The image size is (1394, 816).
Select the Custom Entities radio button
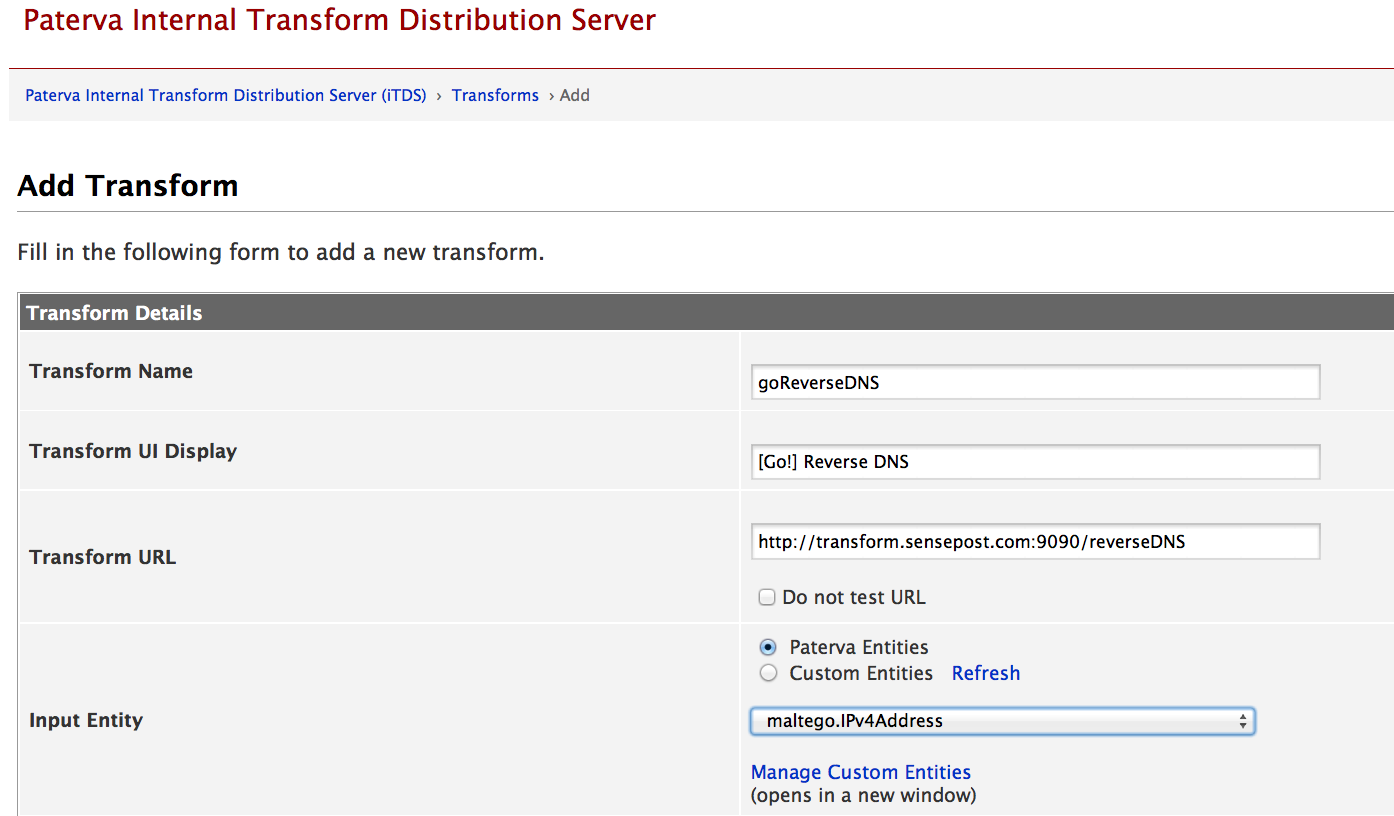point(768,673)
